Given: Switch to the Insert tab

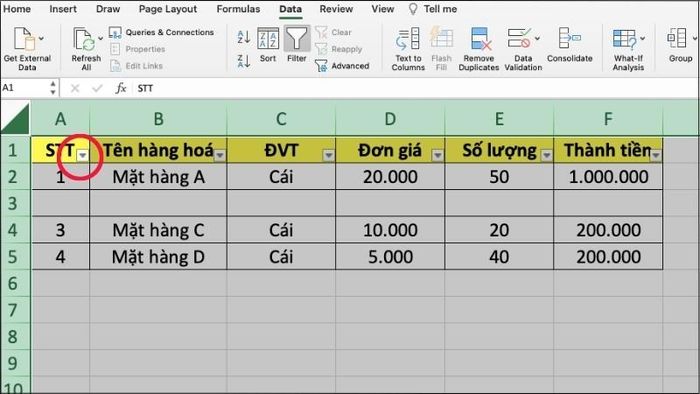Looking at the screenshot, I should (x=63, y=9).
